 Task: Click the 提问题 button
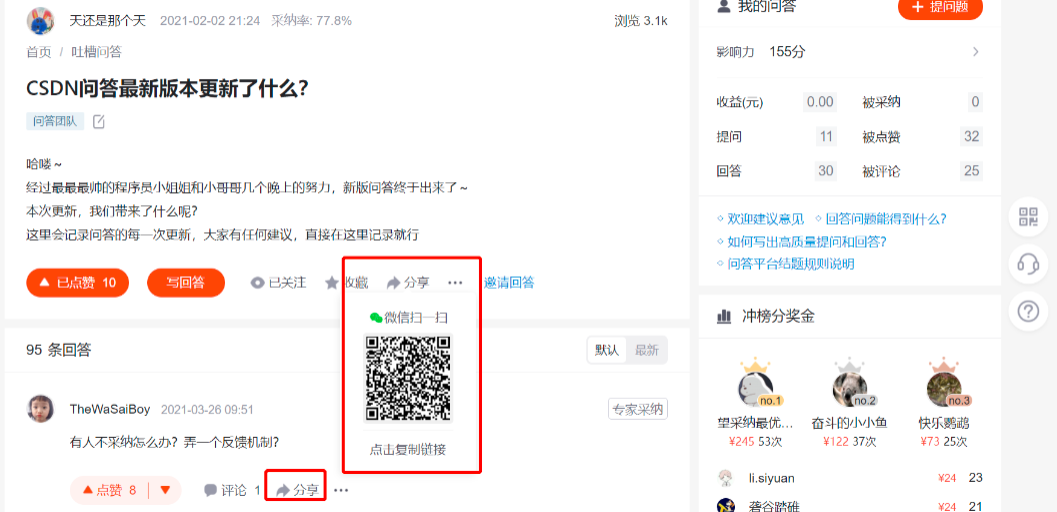940,7
